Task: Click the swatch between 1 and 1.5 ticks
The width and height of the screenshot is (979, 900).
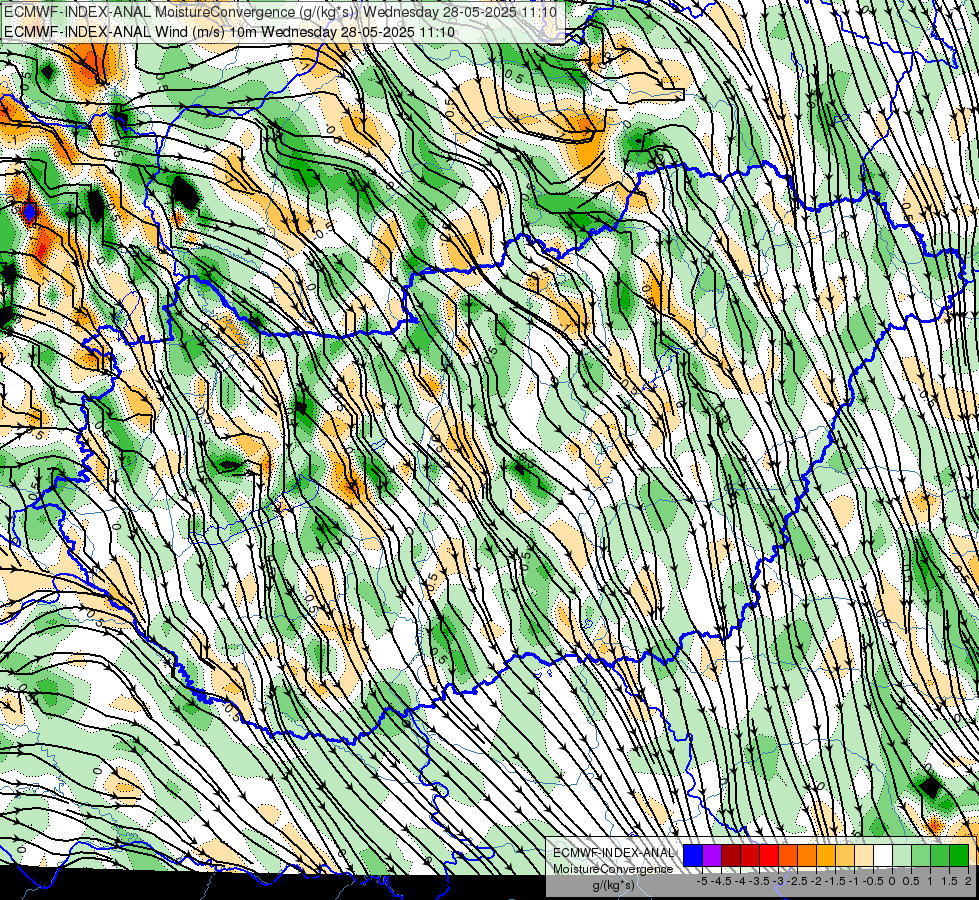Action: (x=940, y=855)
